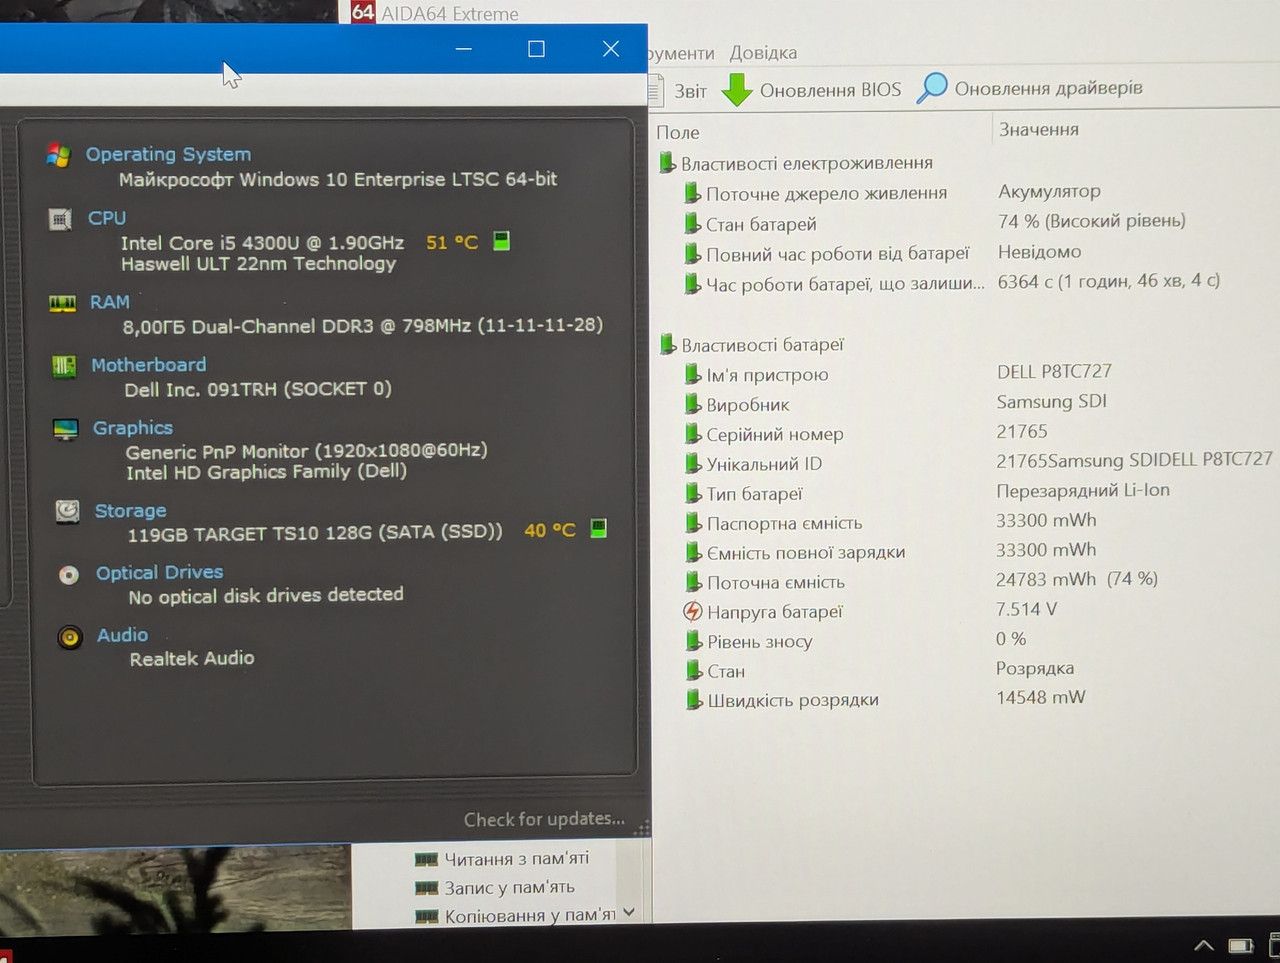Click the tree panel scroll down arrow
The image size is (1280, 963).
click(x=629, y=912)
